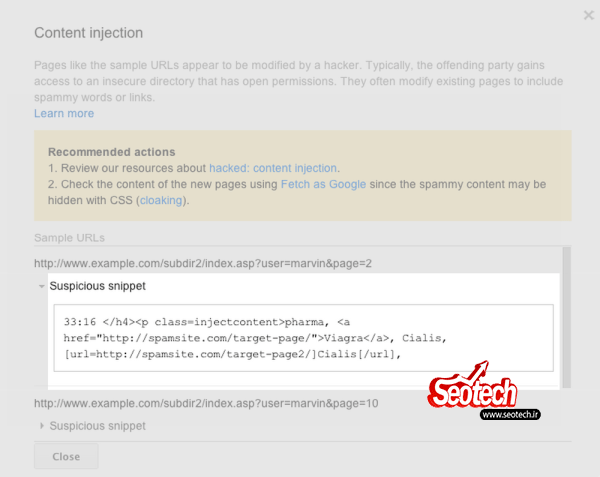Click the Content injection heading

(x=88, y=33)
